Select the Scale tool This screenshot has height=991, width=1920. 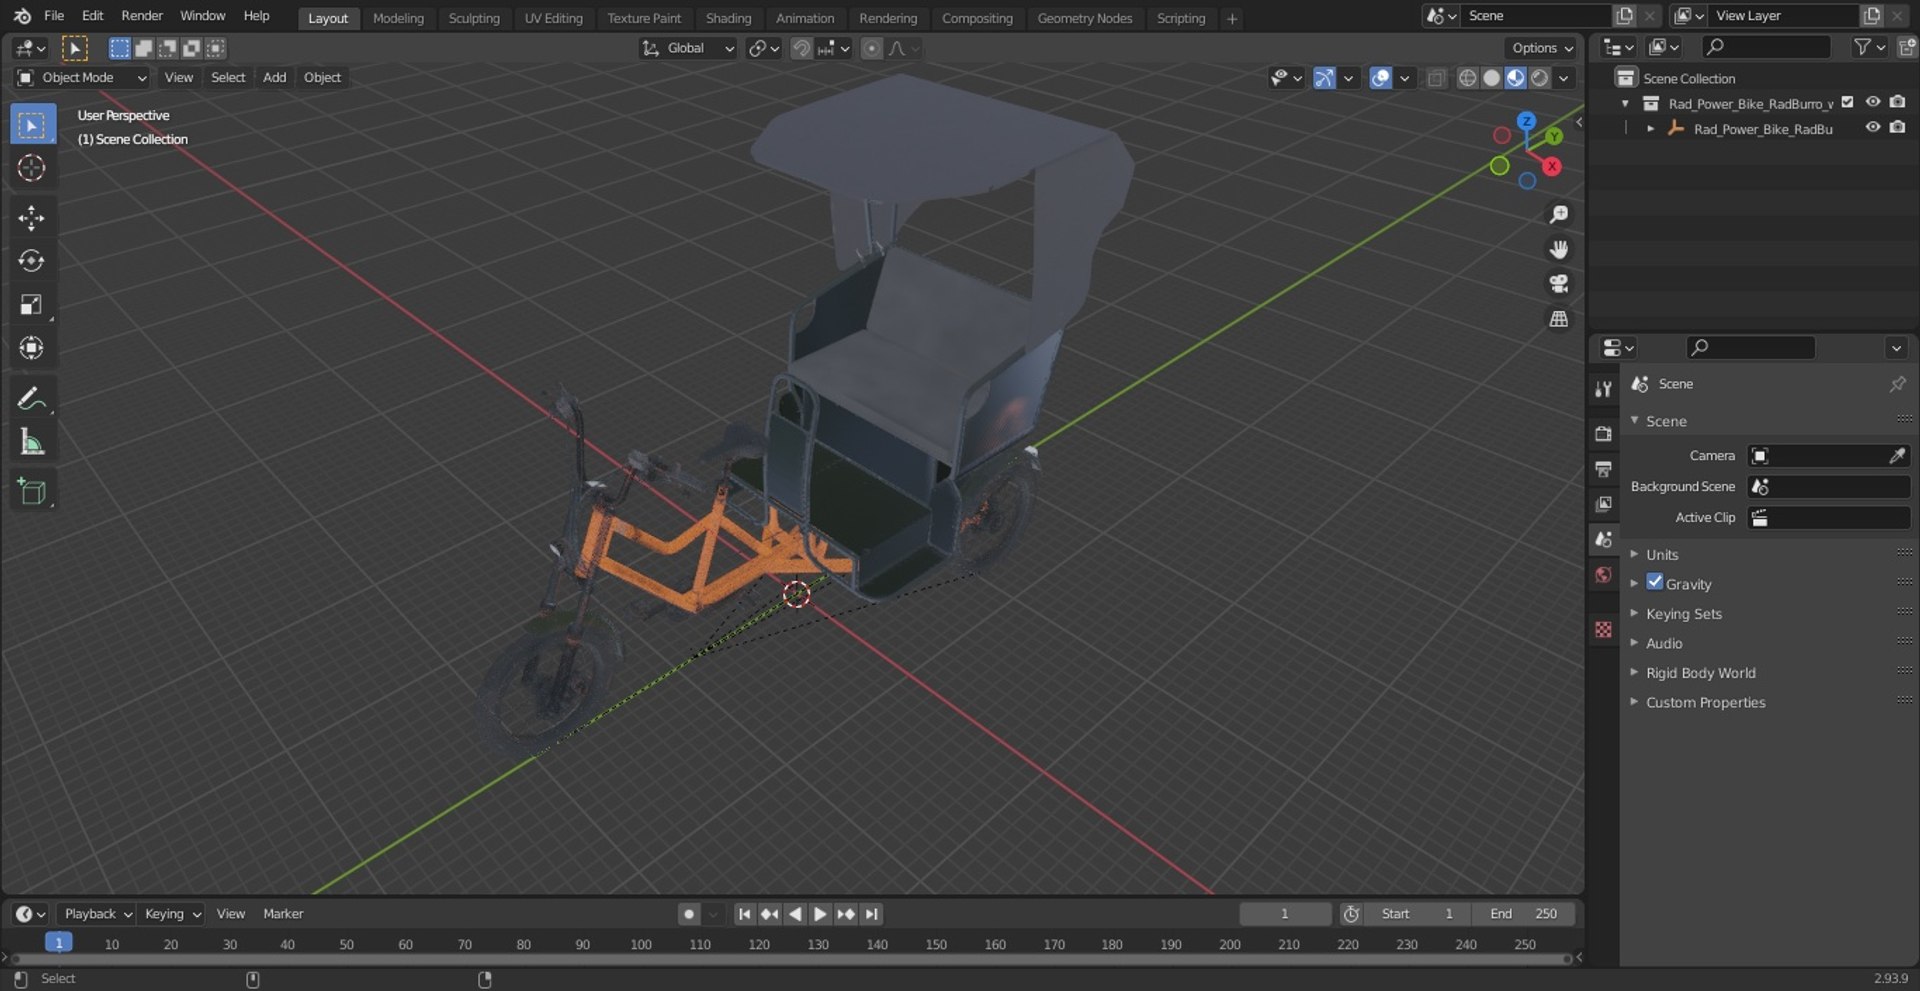[32, 305]
